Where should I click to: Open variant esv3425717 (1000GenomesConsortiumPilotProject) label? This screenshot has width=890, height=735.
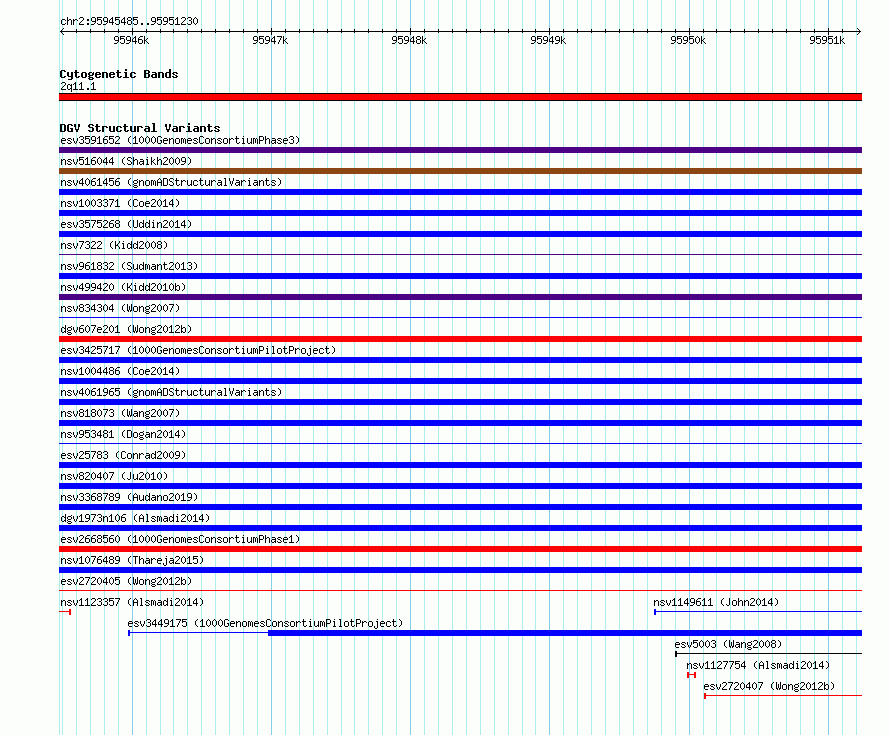pos(198,350)
